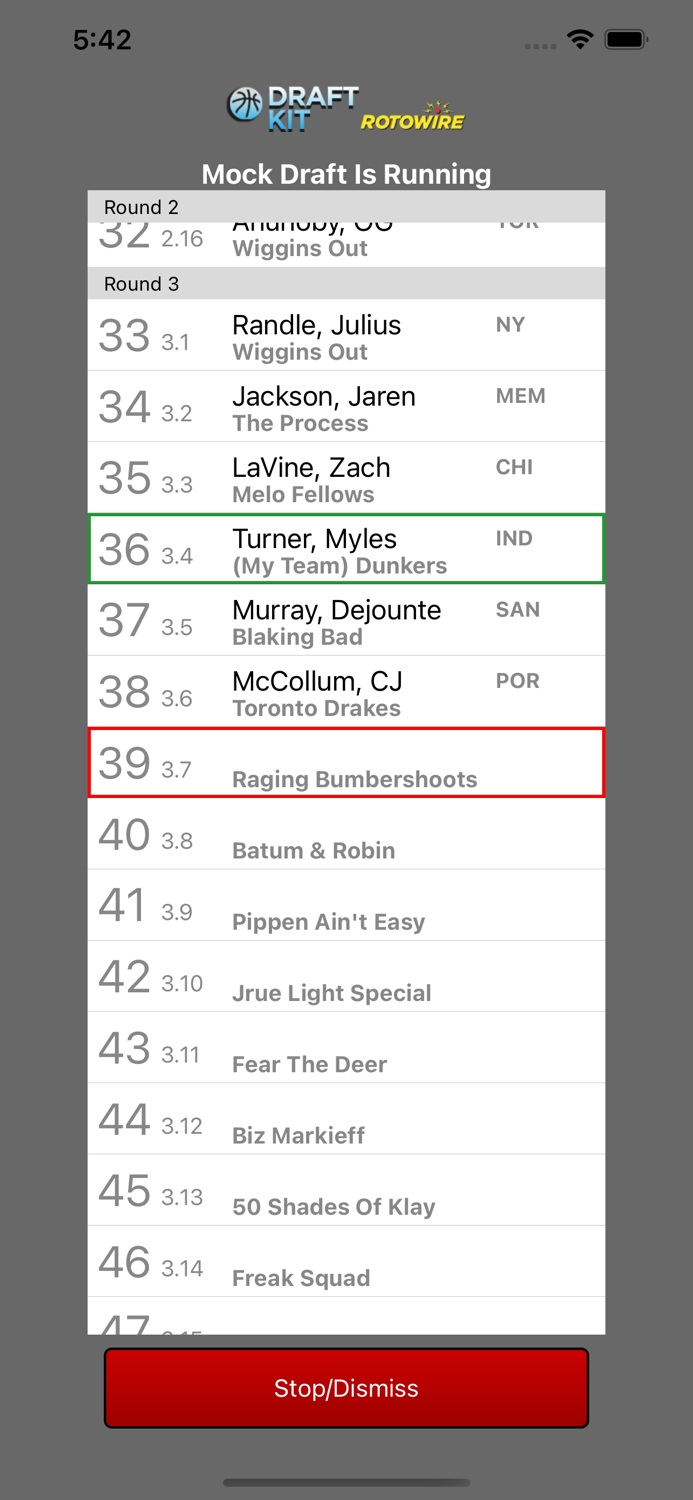Tap the Fear The Deer pick row
This screenshot has height=1500, width=693.
point(346,1046)
